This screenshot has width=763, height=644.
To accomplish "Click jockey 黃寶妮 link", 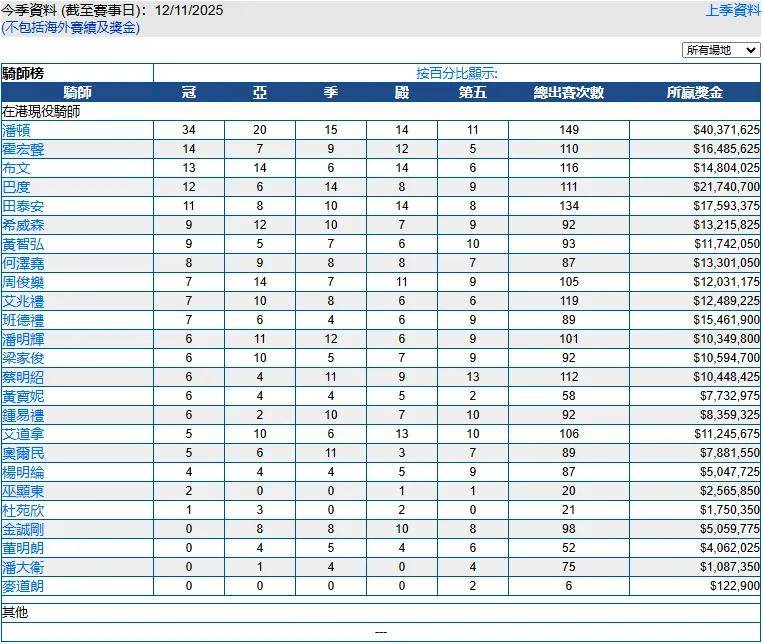I will pos(23,396).
